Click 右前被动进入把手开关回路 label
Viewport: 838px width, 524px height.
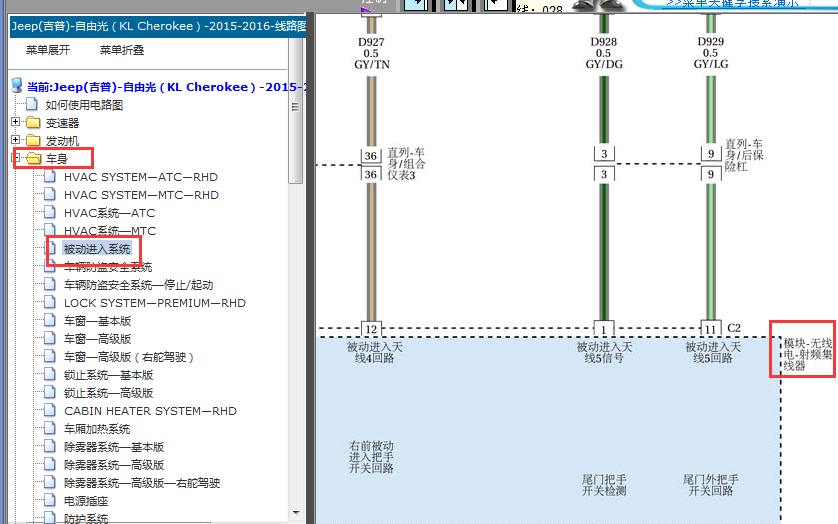tap(371, 457)
